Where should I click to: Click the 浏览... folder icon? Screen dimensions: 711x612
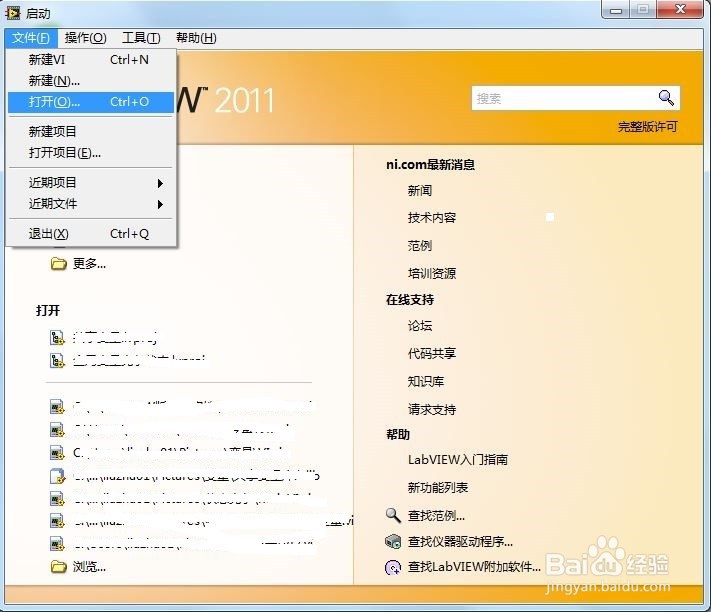tap(58, 566)
